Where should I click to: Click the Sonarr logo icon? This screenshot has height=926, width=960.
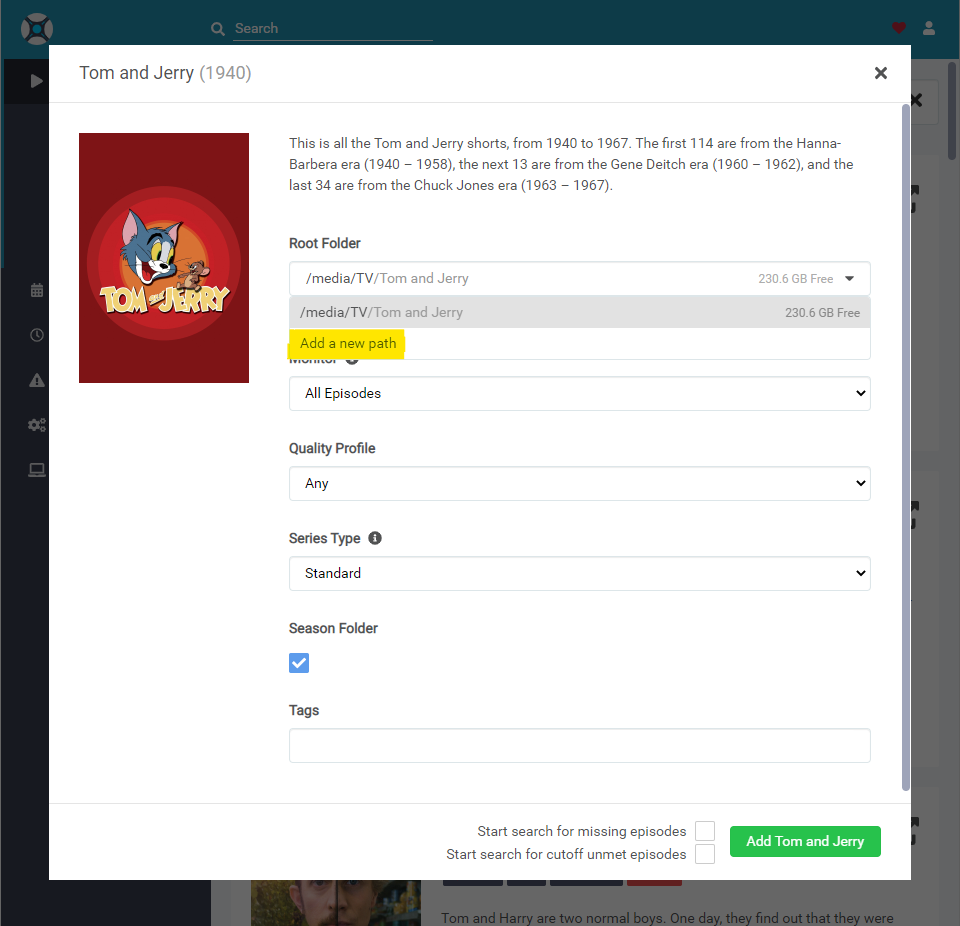click(x=37, y=28)
